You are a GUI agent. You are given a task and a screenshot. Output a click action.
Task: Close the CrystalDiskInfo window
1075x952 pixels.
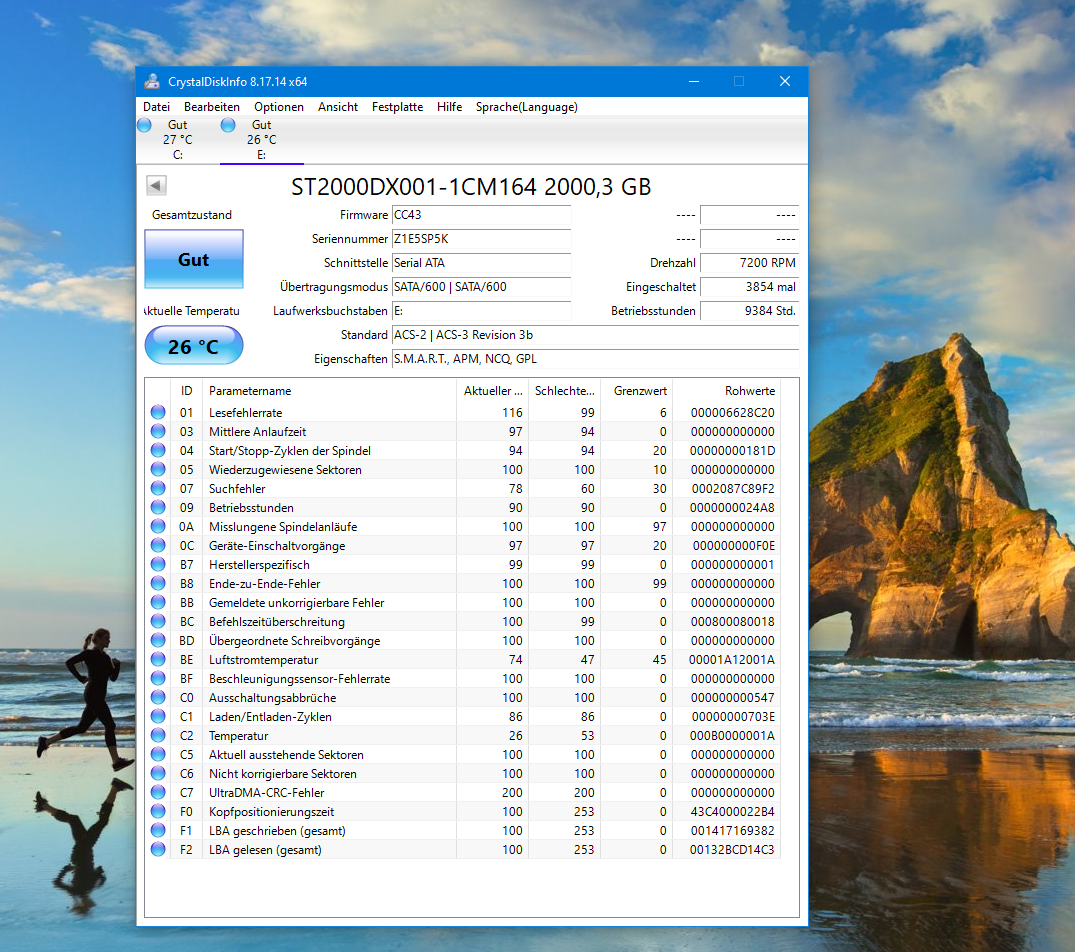pos(785,82)
